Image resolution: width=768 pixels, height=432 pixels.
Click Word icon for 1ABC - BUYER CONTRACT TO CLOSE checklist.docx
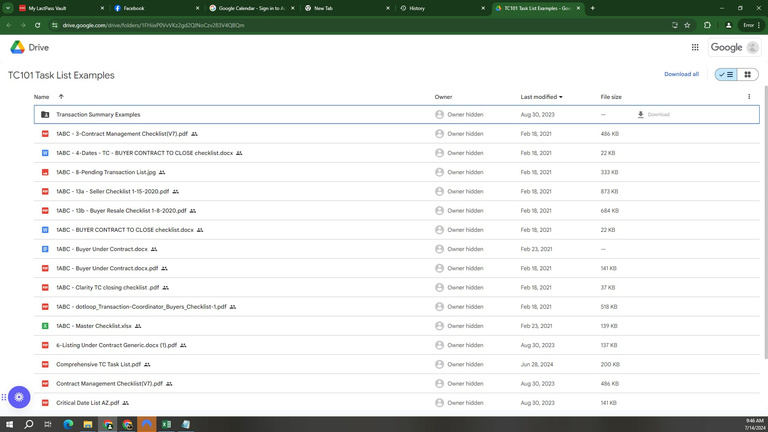click(45, 230)
